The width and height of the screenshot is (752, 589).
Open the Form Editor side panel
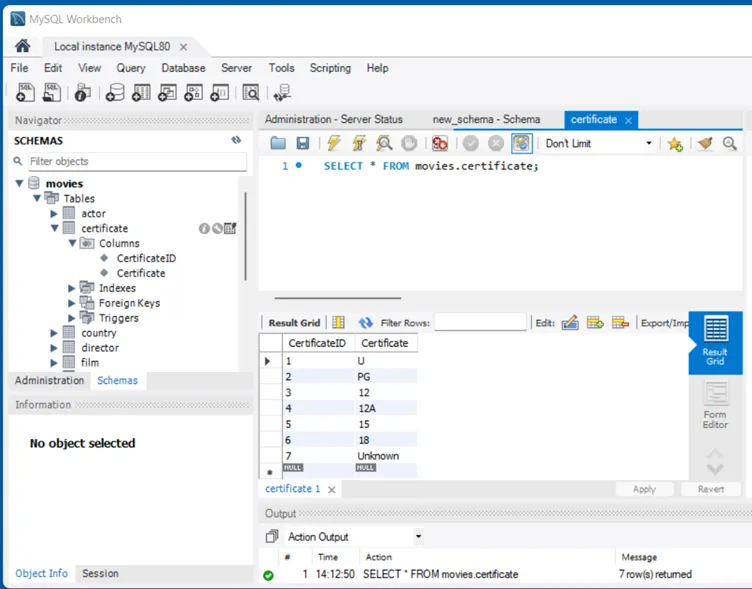(715, 406)
